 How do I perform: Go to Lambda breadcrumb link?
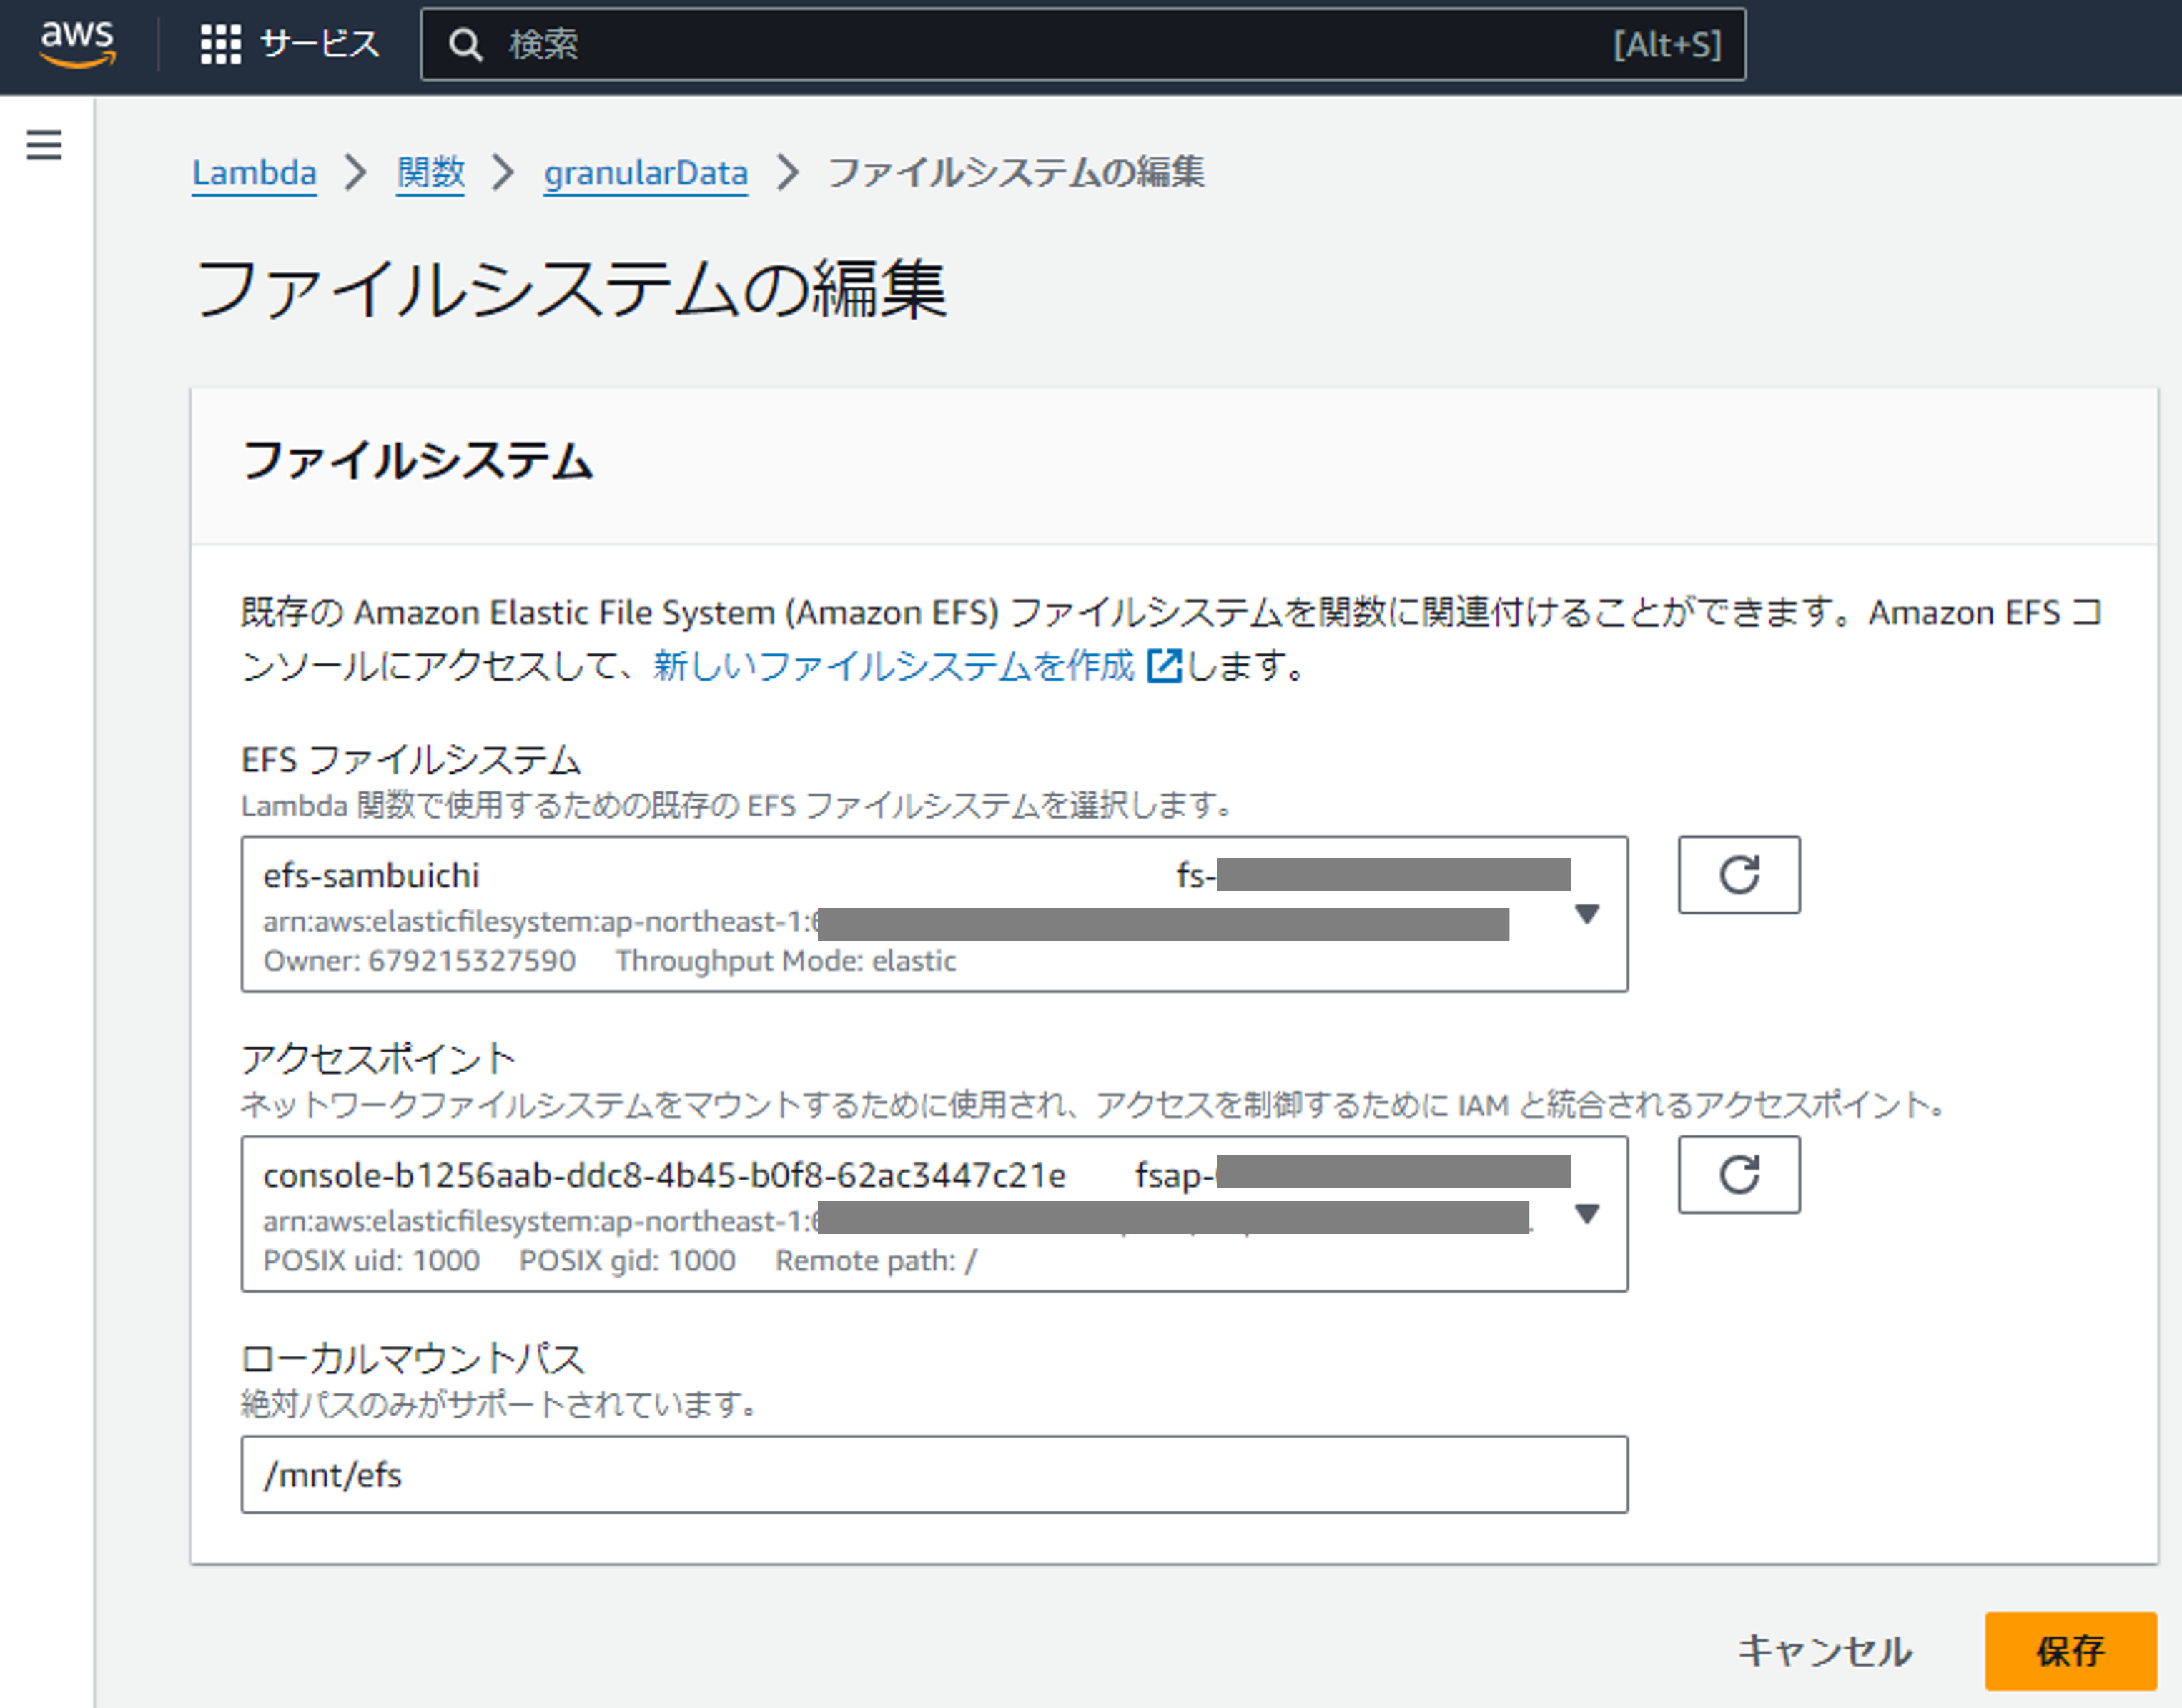254,173
